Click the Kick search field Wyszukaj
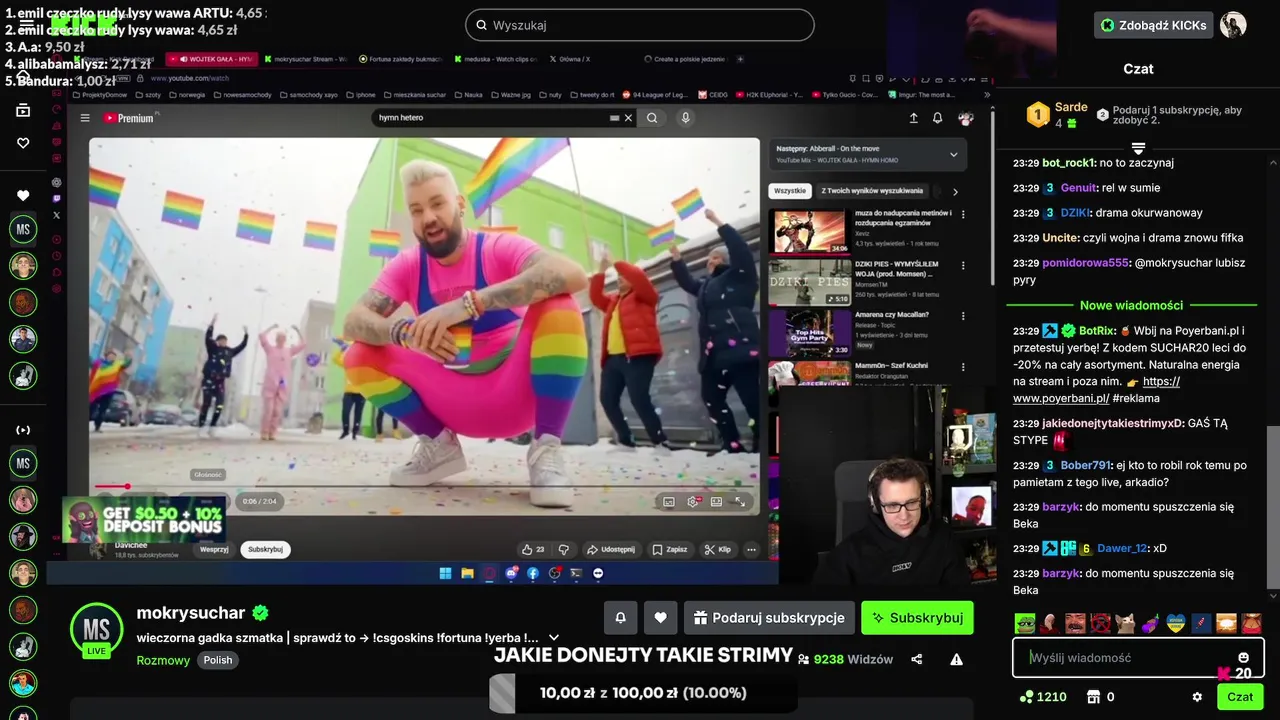 click(x=640, y=25)
